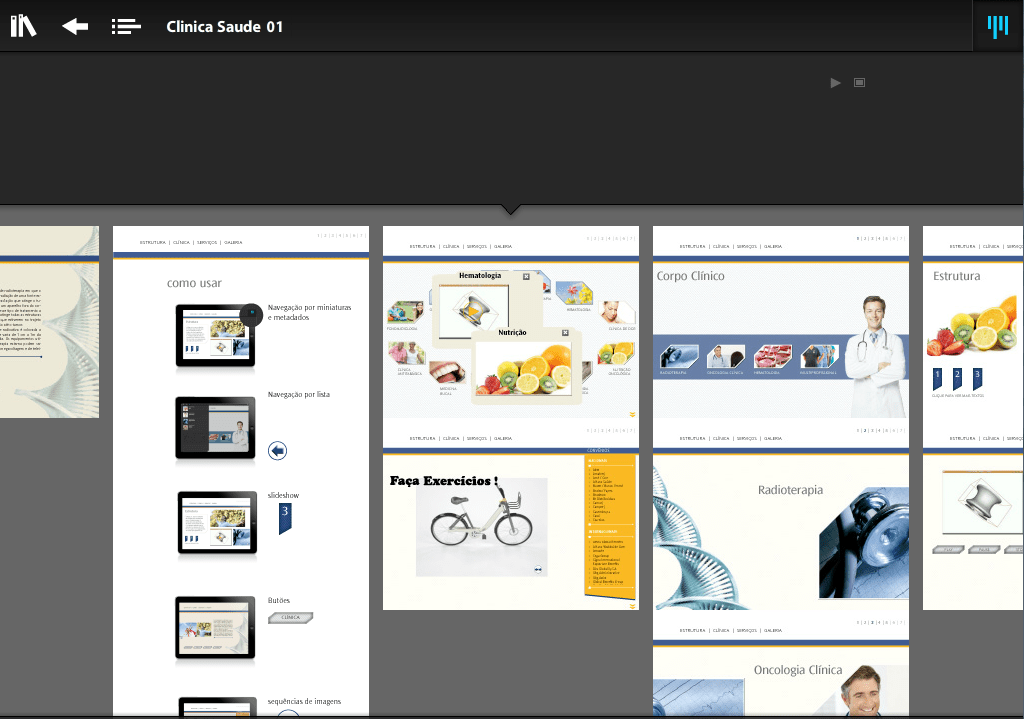Click the fruit image in the Nutrição popup

tap(523, 369)
